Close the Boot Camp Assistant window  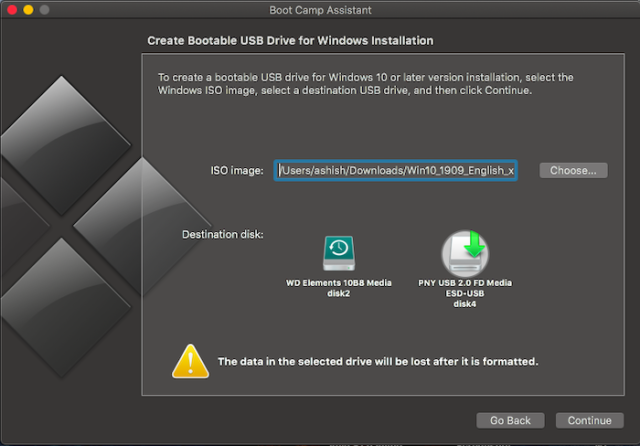click(x=11, y=9)
